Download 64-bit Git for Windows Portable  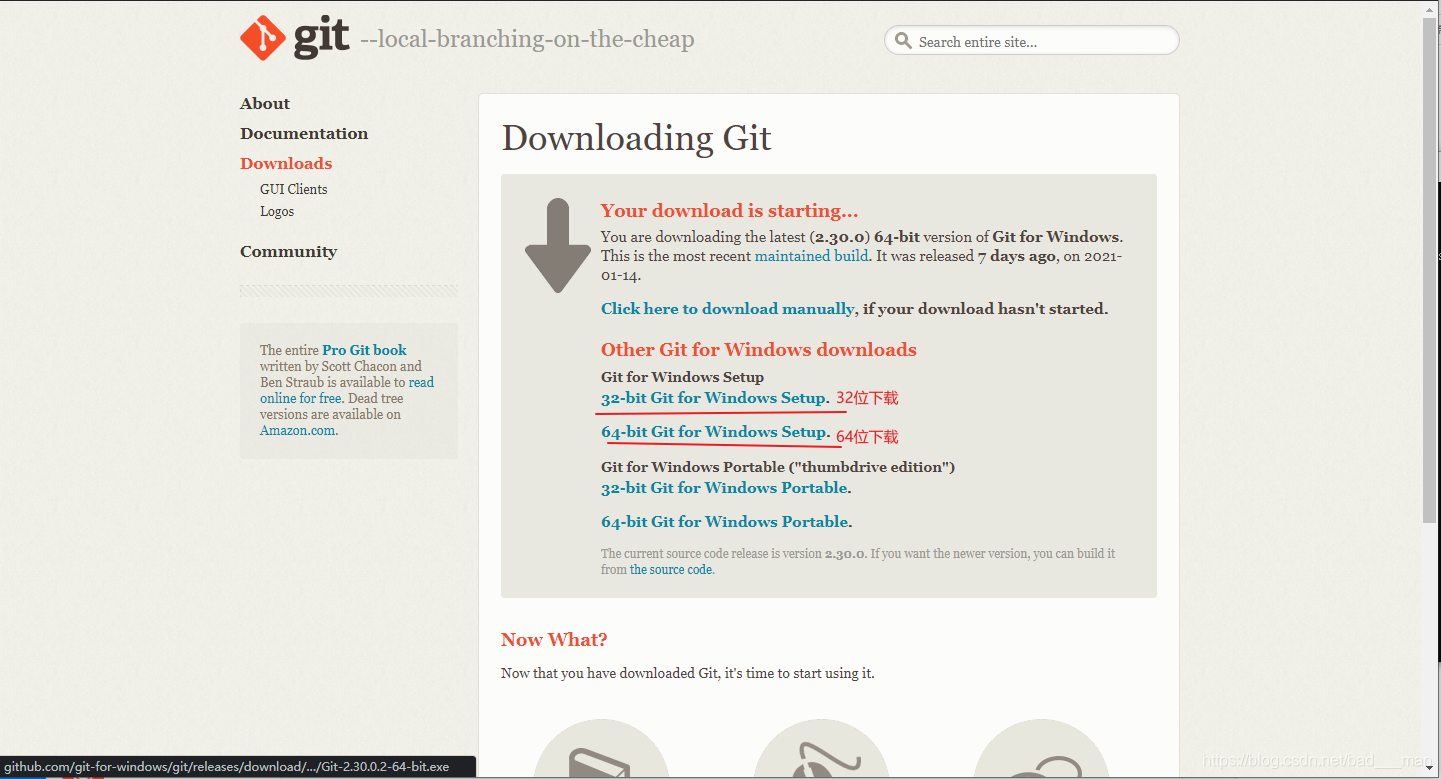coord(724,522)
